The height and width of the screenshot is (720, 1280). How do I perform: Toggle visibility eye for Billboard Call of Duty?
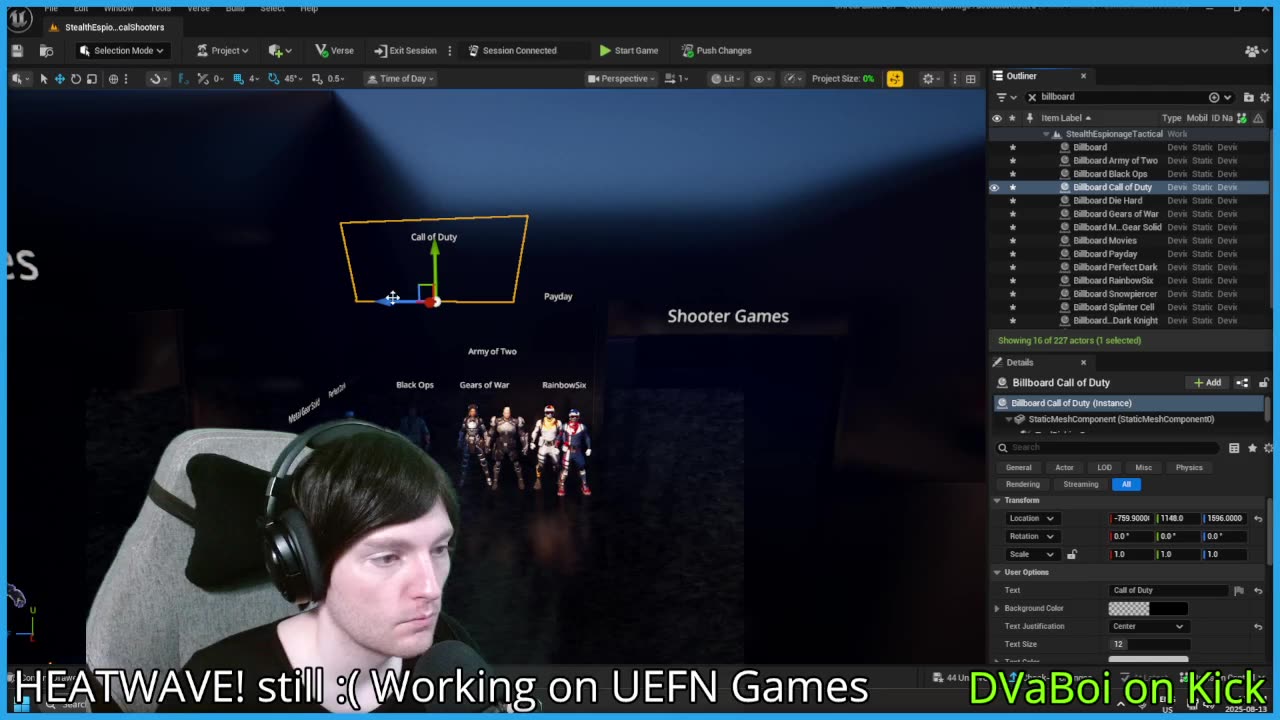tap(994, 187)
